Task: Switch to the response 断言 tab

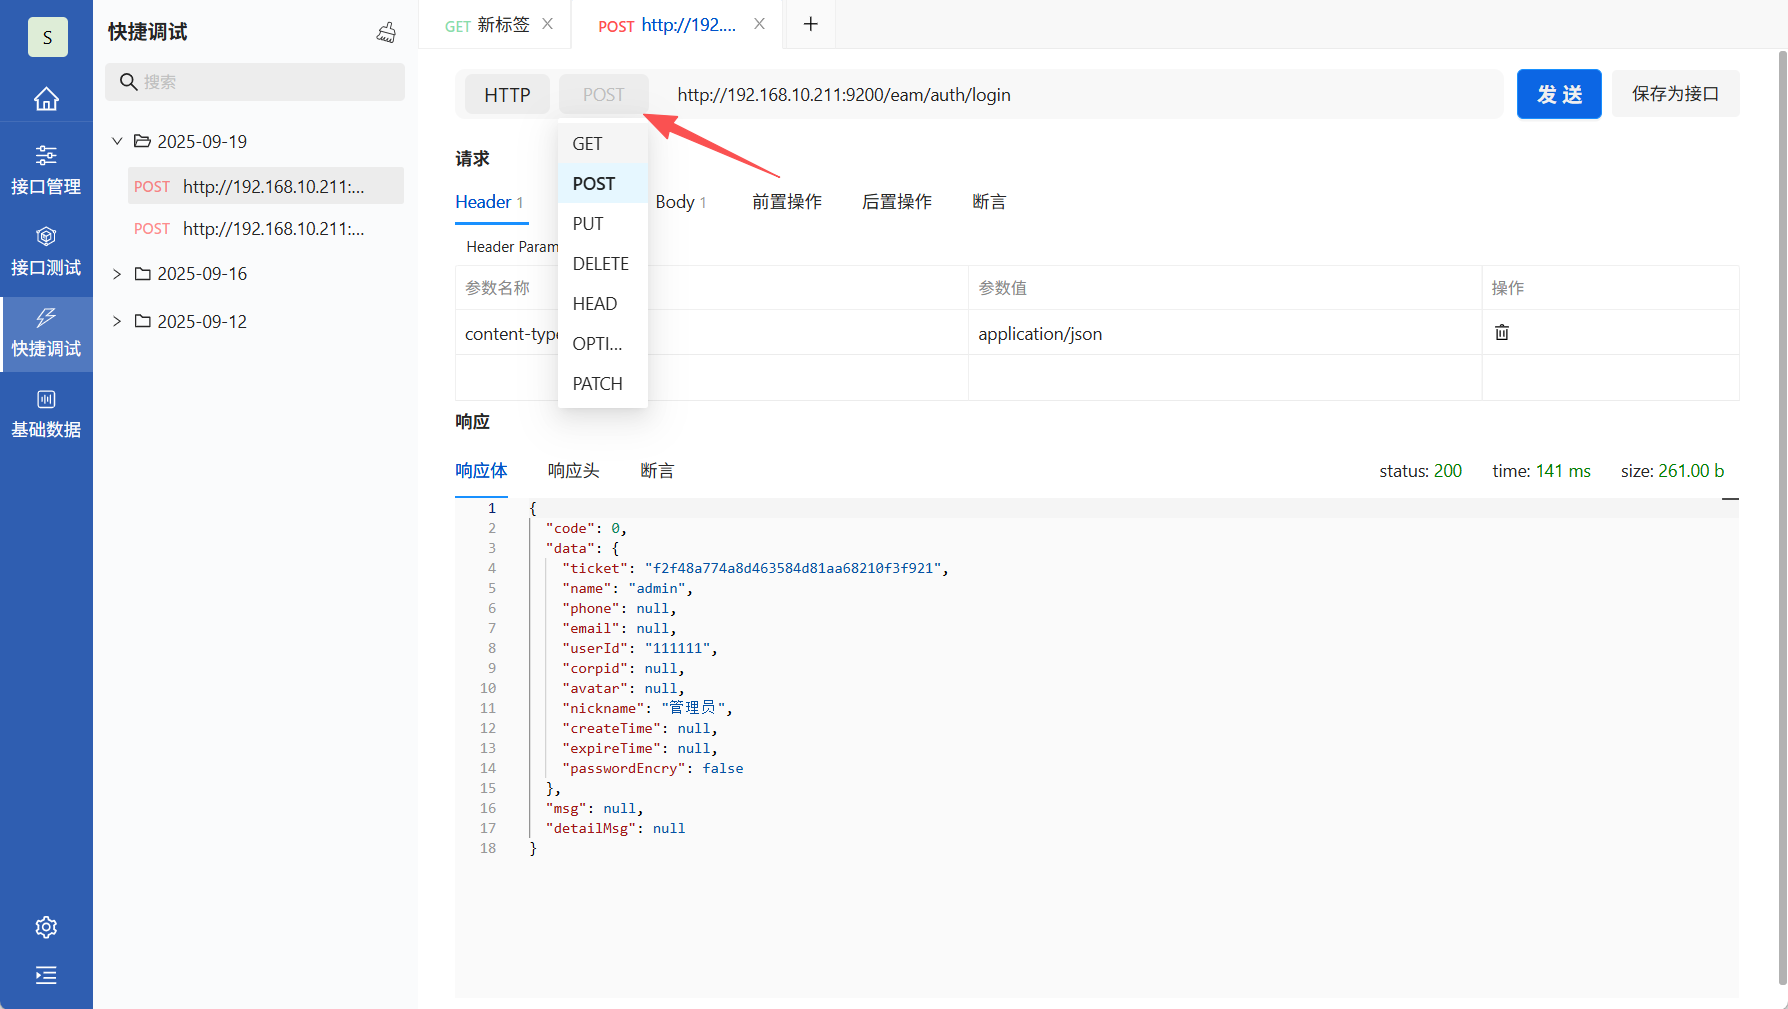Action: pyautogui.click(x=657, y=471)
